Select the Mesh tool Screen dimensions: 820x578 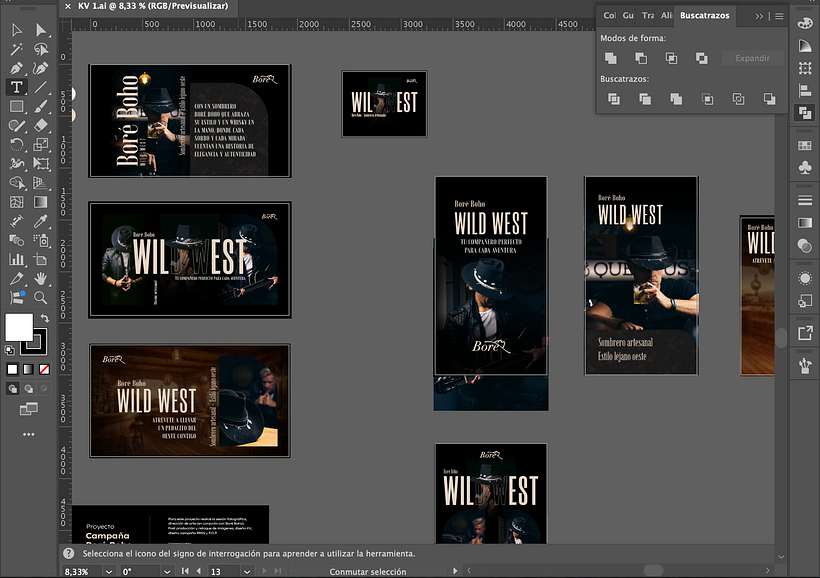17,202
